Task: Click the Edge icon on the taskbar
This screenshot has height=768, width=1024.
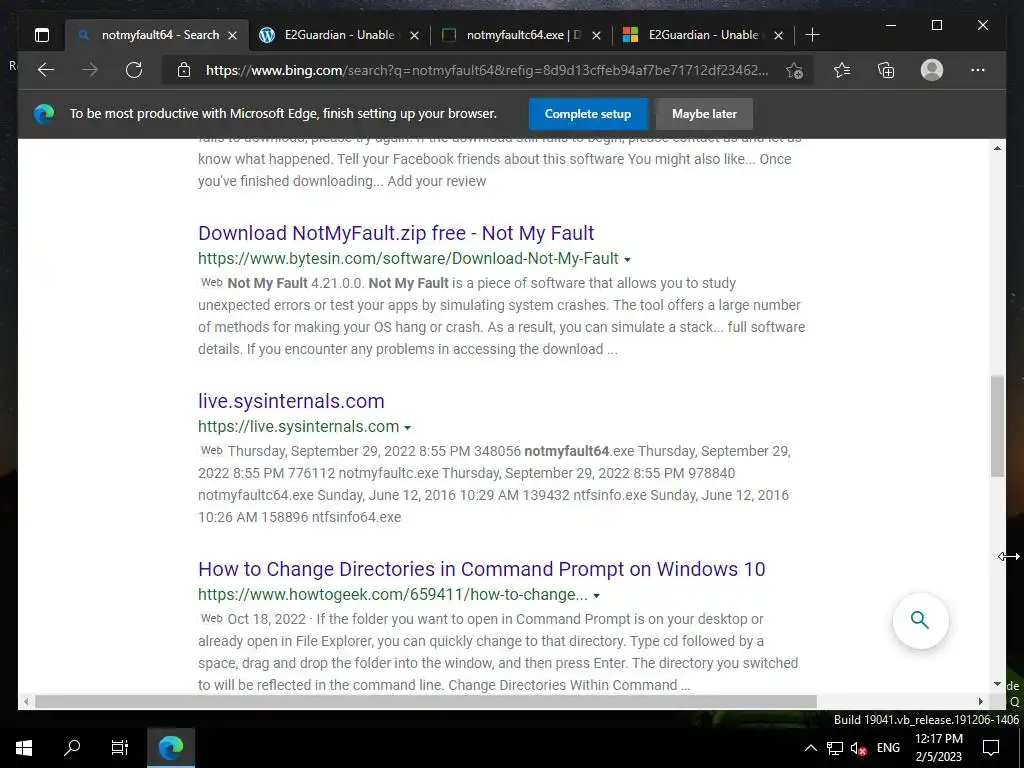Action: pyautogui.click(x=171, y=748)
